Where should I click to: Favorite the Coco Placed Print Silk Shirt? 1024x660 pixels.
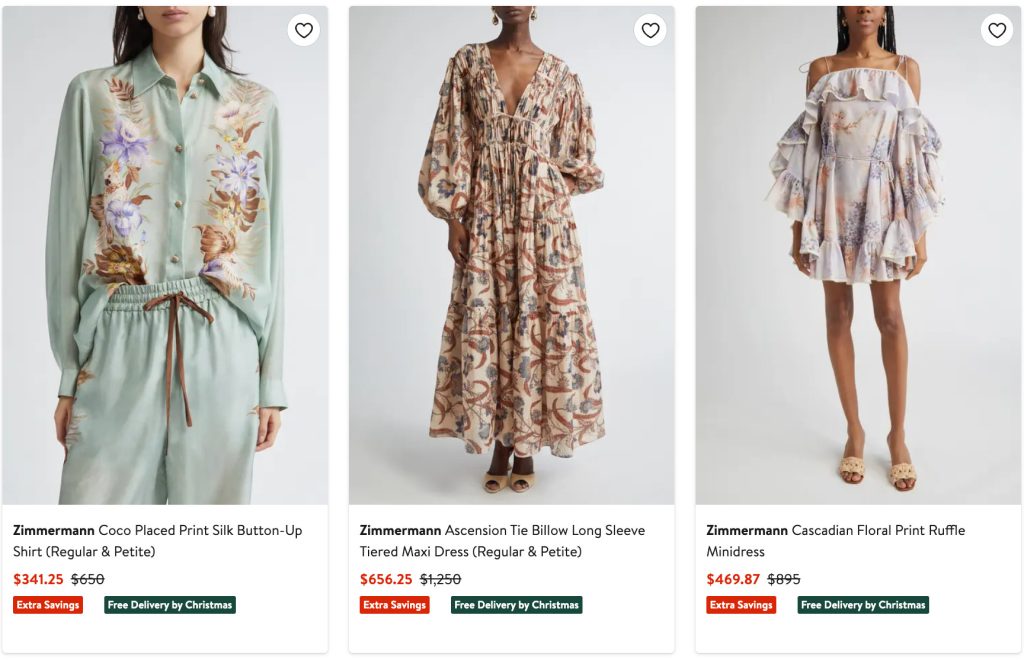304,30
